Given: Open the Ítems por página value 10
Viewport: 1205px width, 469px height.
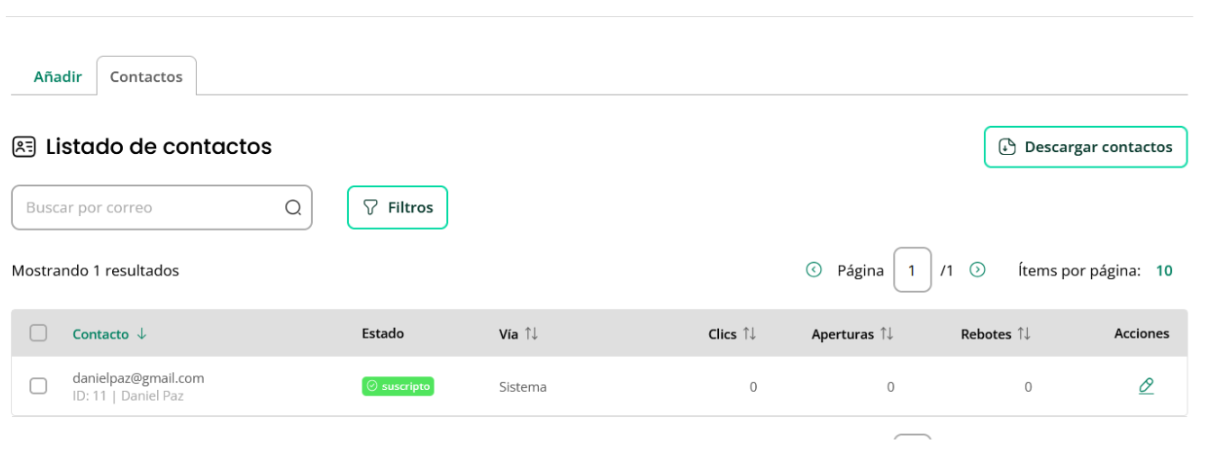Looking at the screenshot, I should pos(1164,270).
